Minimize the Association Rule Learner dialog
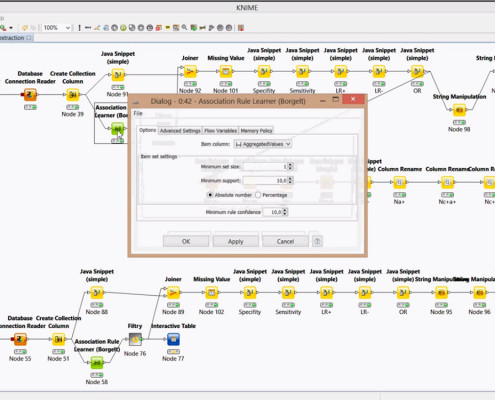This screenshot has height=400, width=495. [322, 100]
